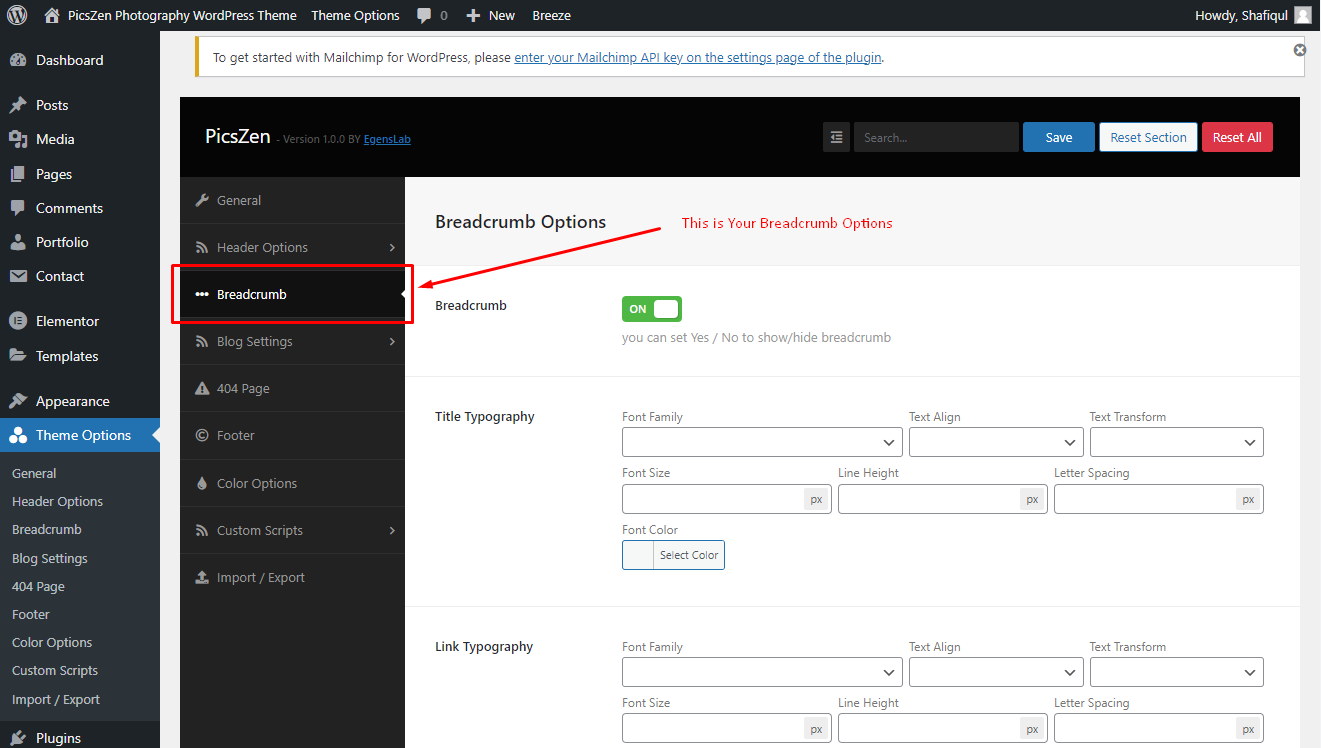Screen dimensions: 1321x748
Task: Click the Dashboard gauge icon
Action: (x=18, y=60)
